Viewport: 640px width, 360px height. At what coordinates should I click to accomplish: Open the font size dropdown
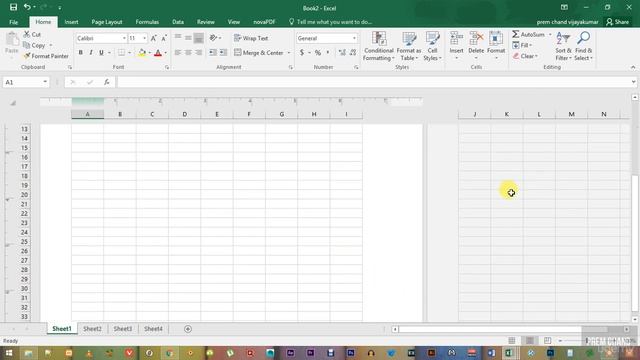[144, 38]
